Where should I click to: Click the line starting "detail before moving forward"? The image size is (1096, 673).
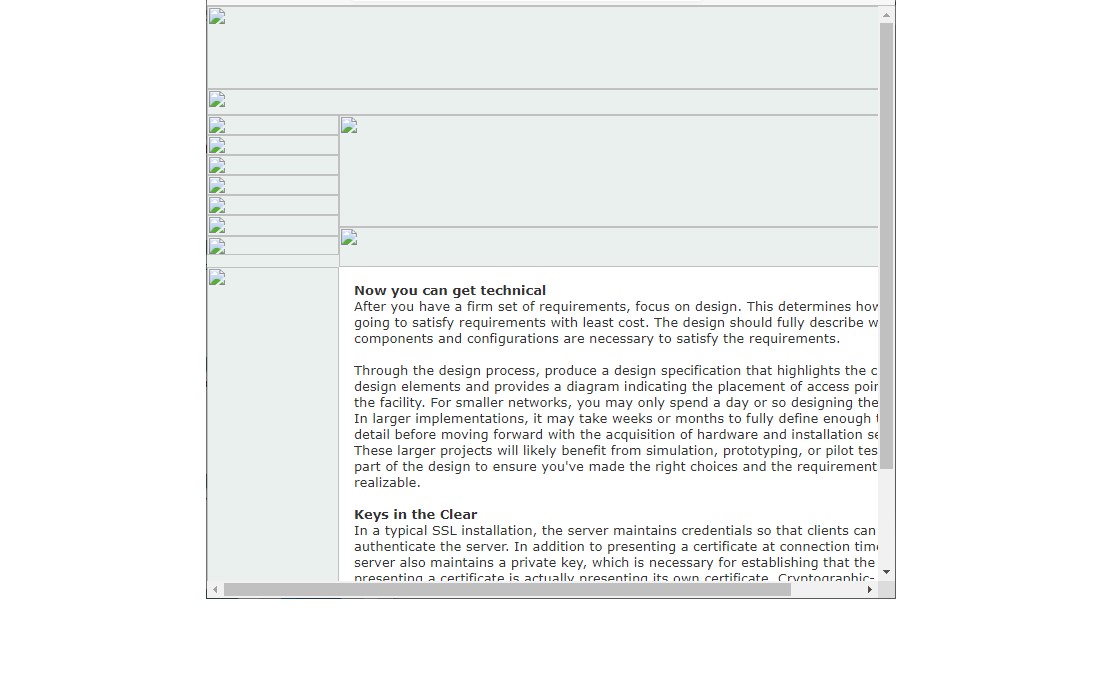point(616,435)
